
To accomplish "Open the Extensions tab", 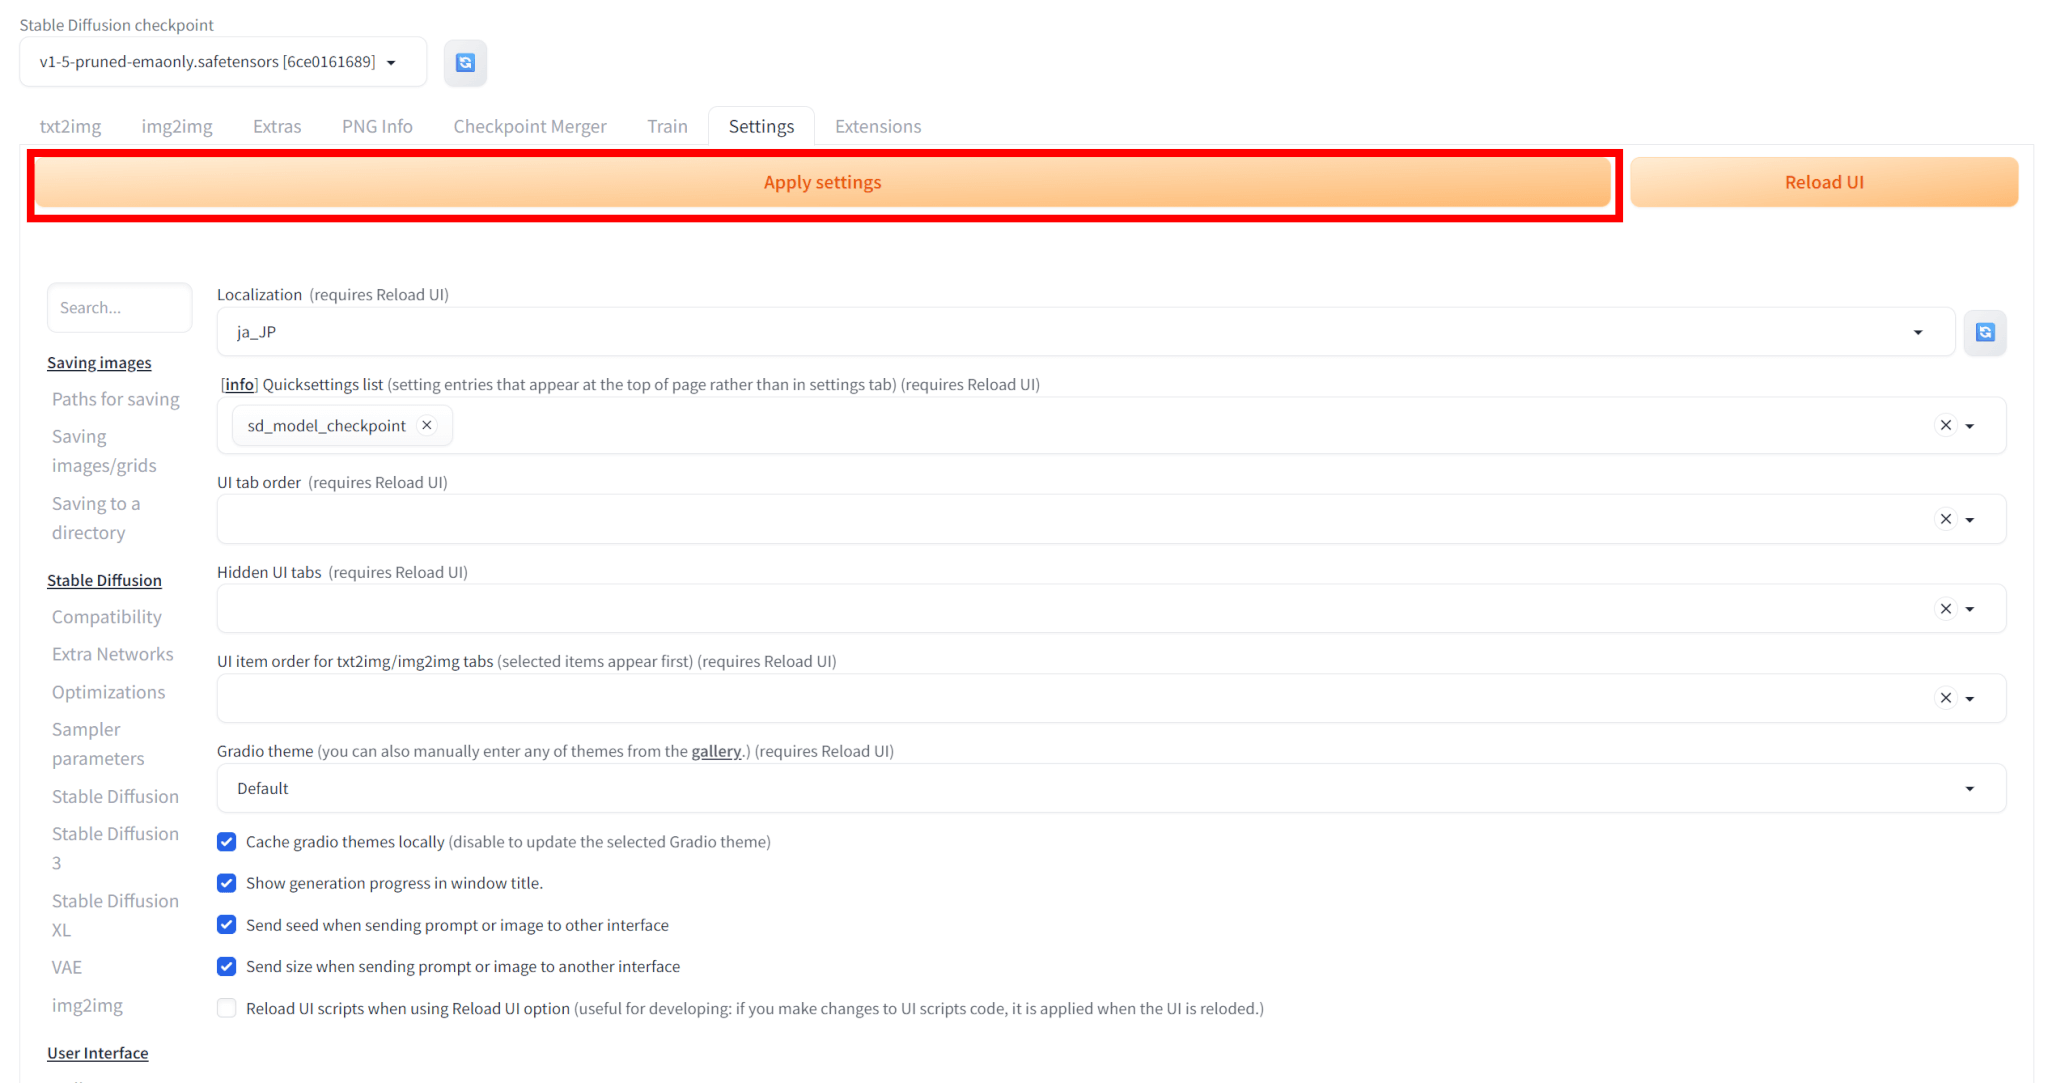I will 878,126.
